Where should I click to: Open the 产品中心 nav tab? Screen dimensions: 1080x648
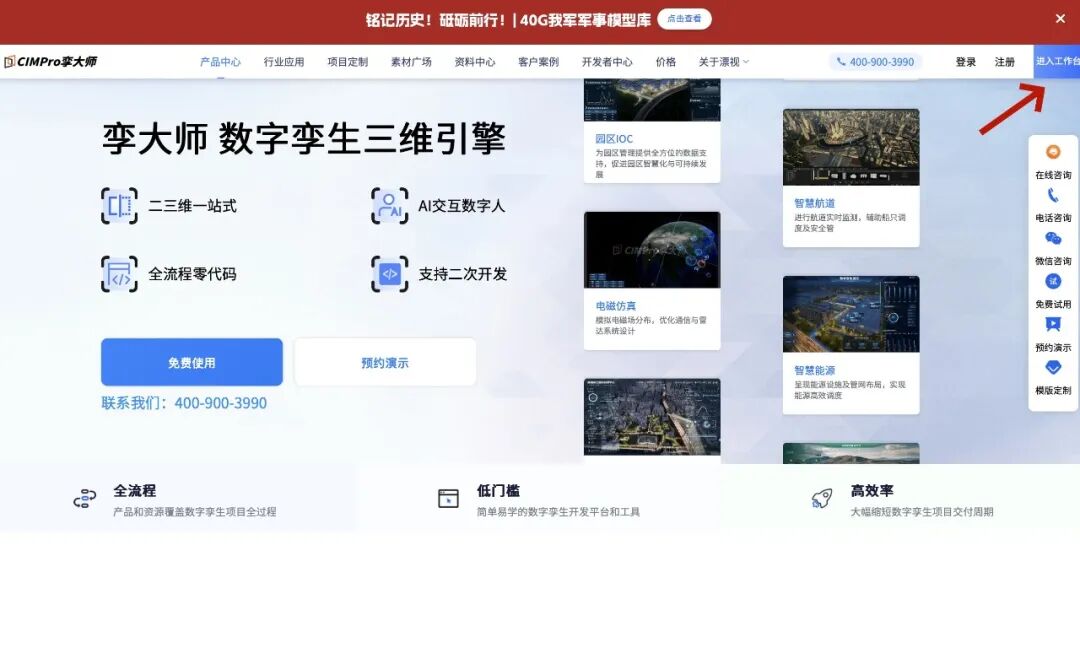pyautogui.click(x=220, y=62)
